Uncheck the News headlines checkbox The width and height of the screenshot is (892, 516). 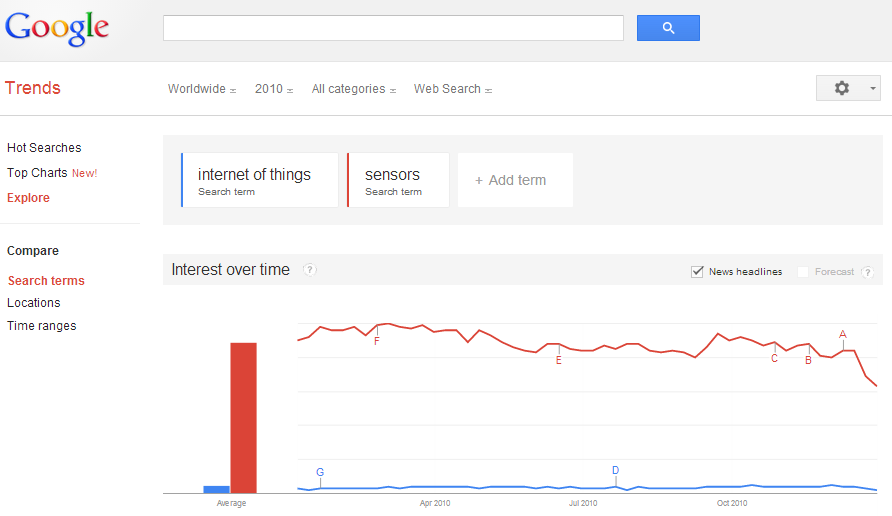tap(697, 272)
